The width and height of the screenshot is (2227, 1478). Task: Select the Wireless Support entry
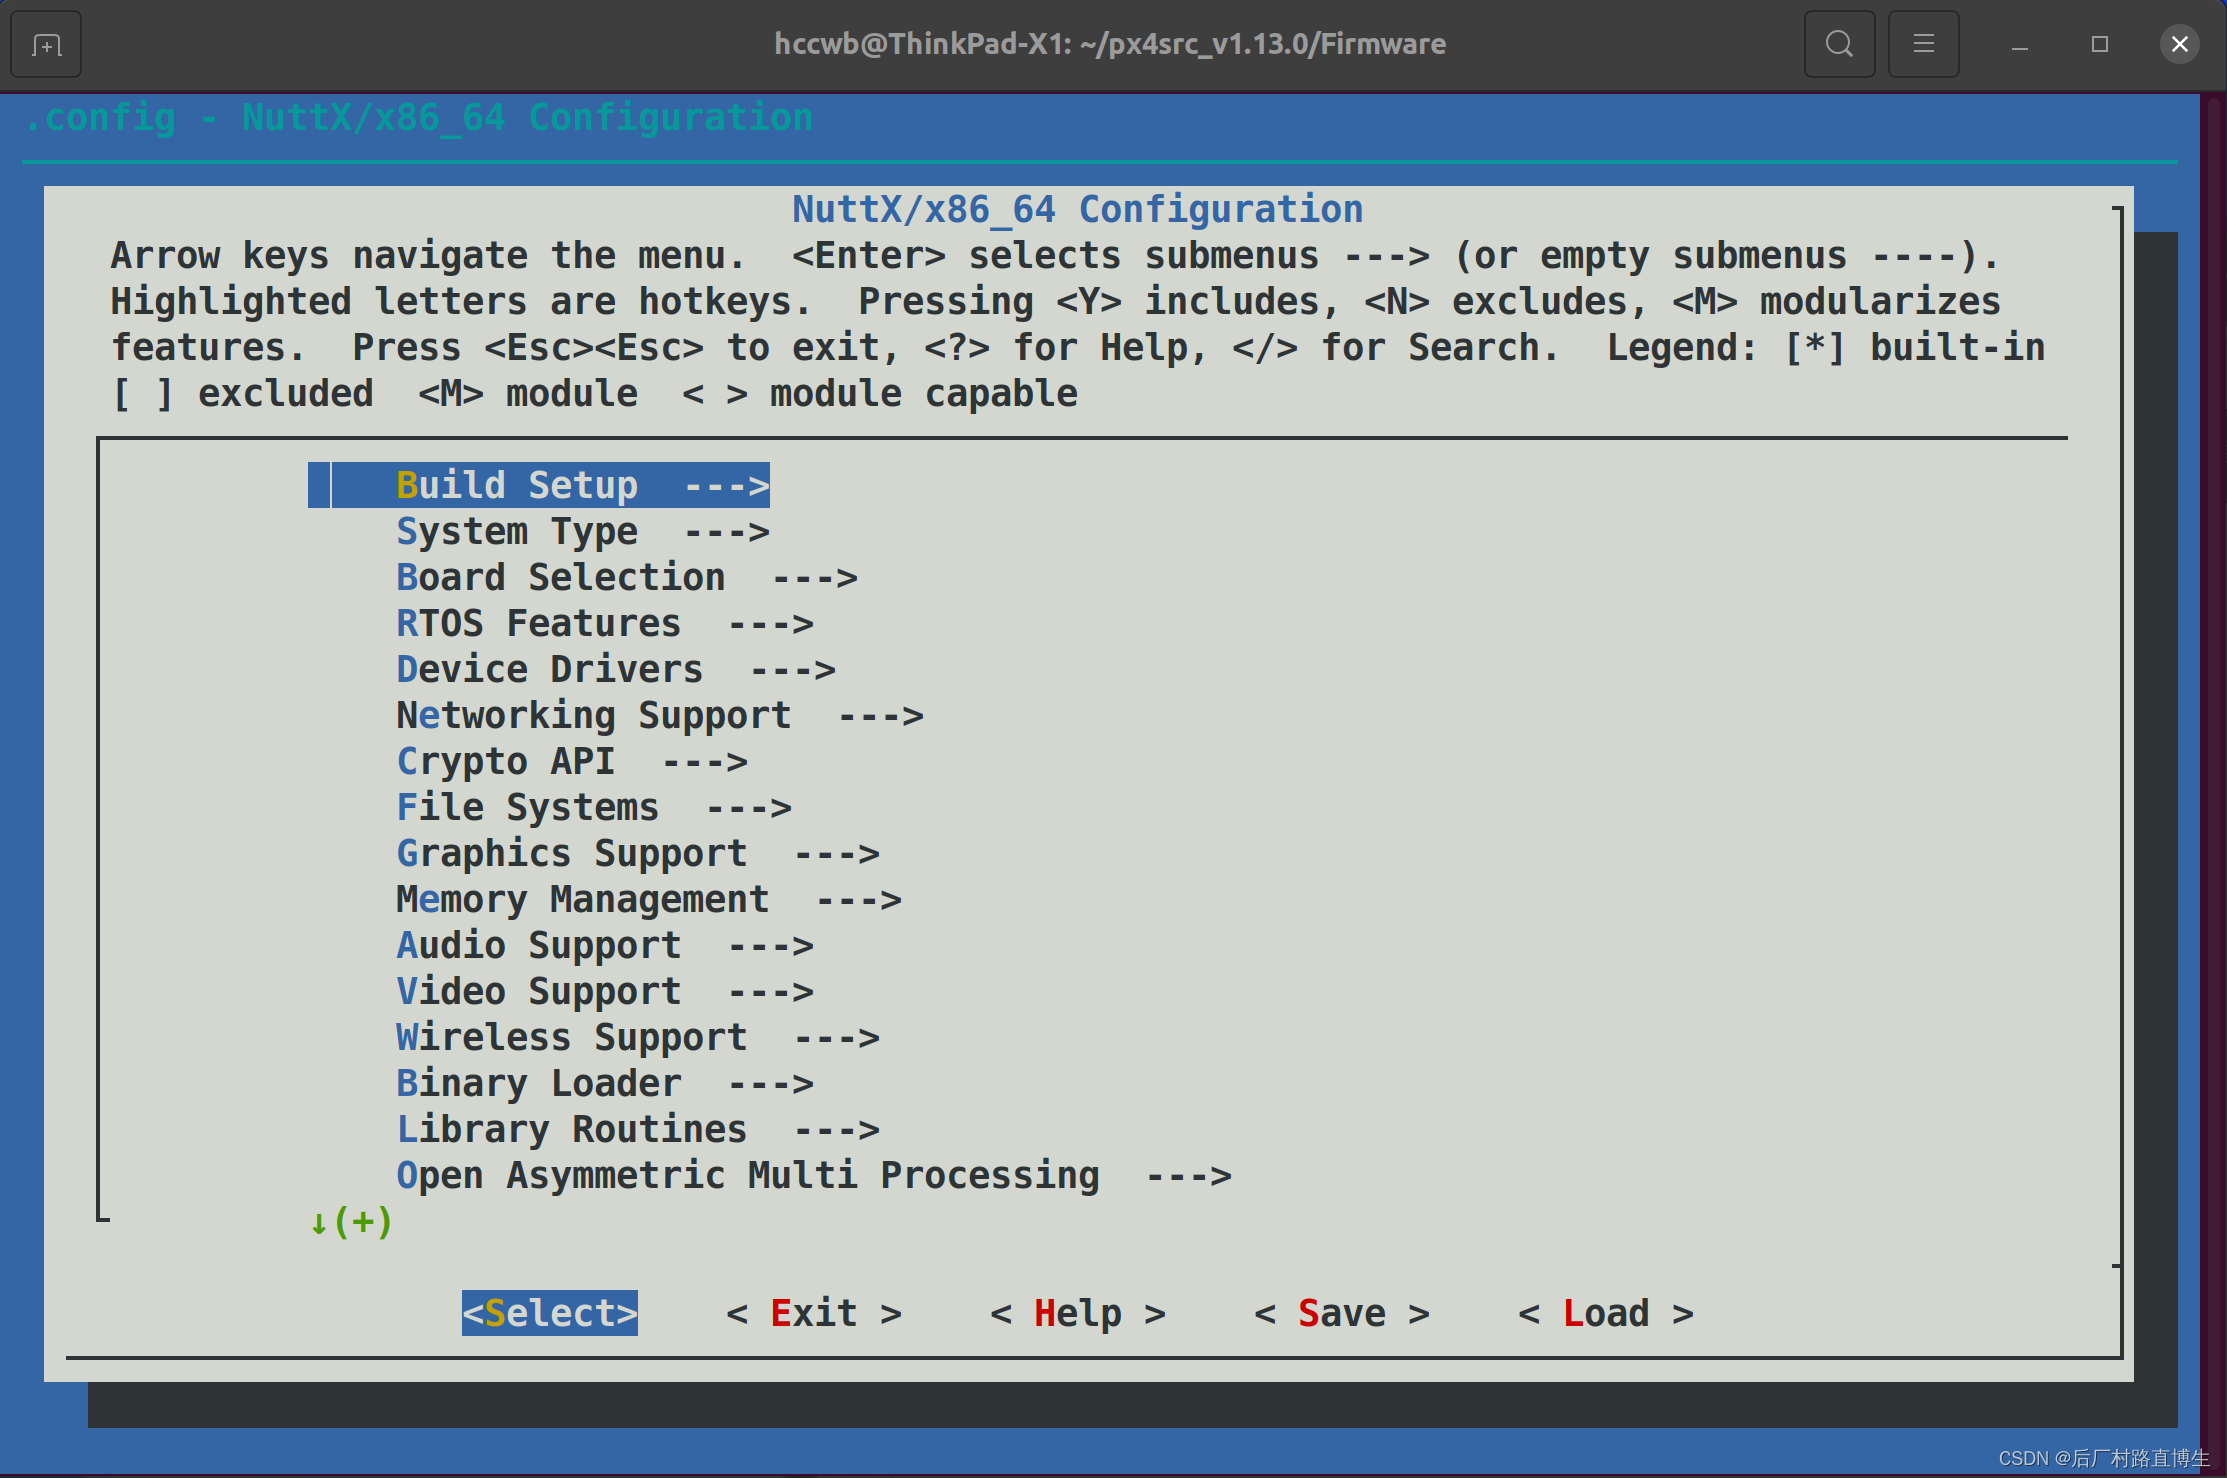tap(638, 1038)
